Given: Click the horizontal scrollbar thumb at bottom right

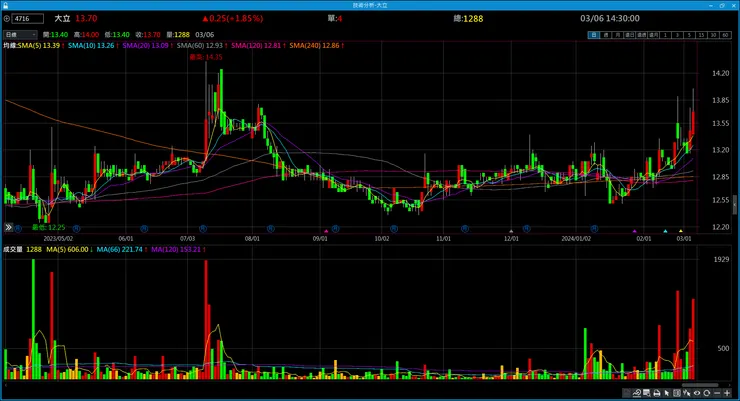Looking at the screenshot, I should [x=700, y=385].
